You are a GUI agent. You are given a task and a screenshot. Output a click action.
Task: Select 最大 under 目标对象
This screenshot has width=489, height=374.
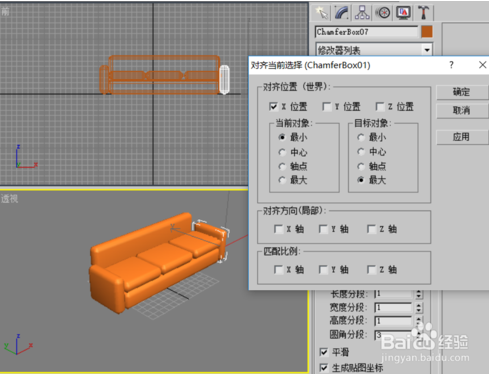[x=361, y=180]
